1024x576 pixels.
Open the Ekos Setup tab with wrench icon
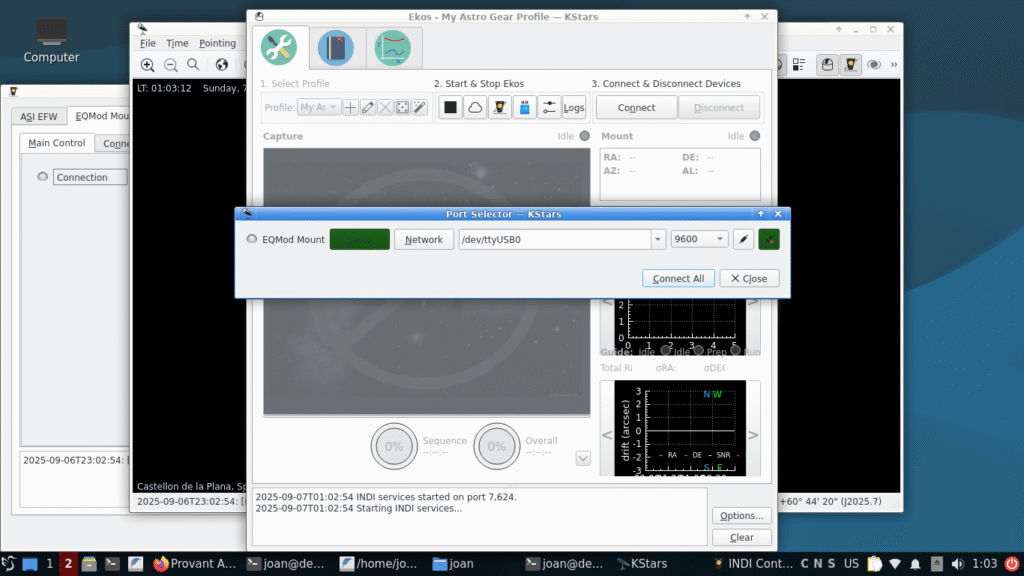[x=278, y=47]
